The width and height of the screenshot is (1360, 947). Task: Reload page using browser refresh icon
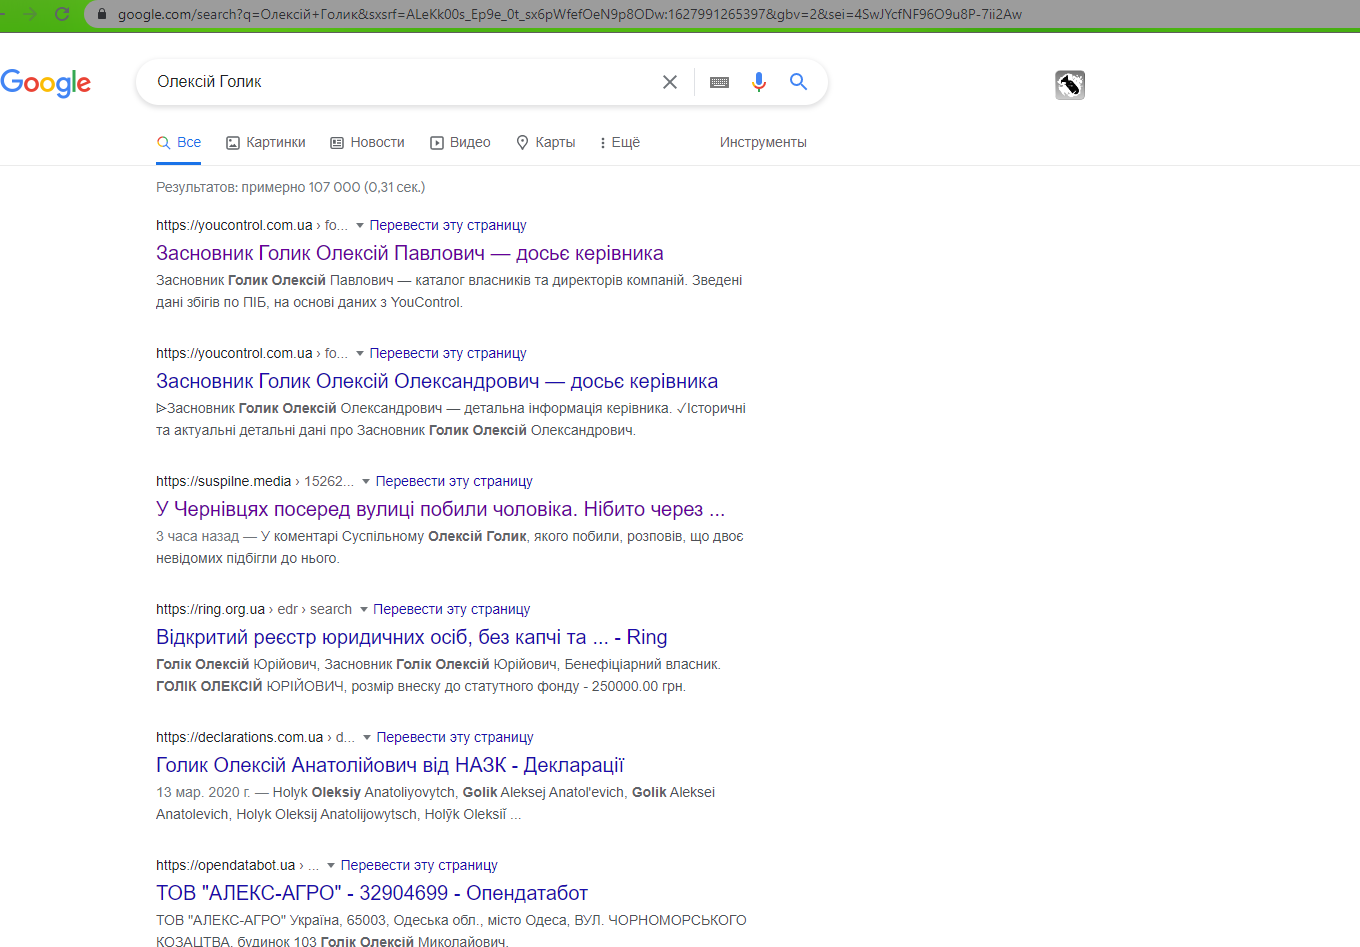(x=62, y=14)
